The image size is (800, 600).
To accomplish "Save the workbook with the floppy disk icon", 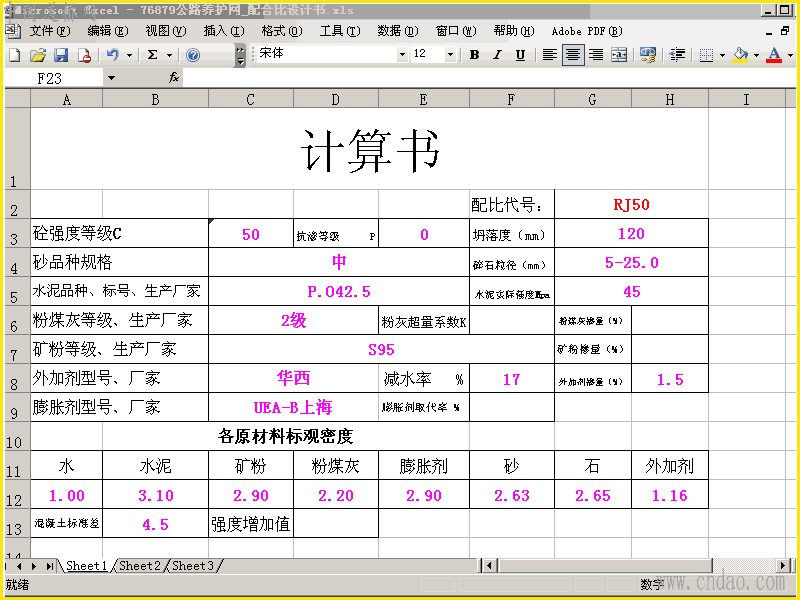I will pos(61,55).
